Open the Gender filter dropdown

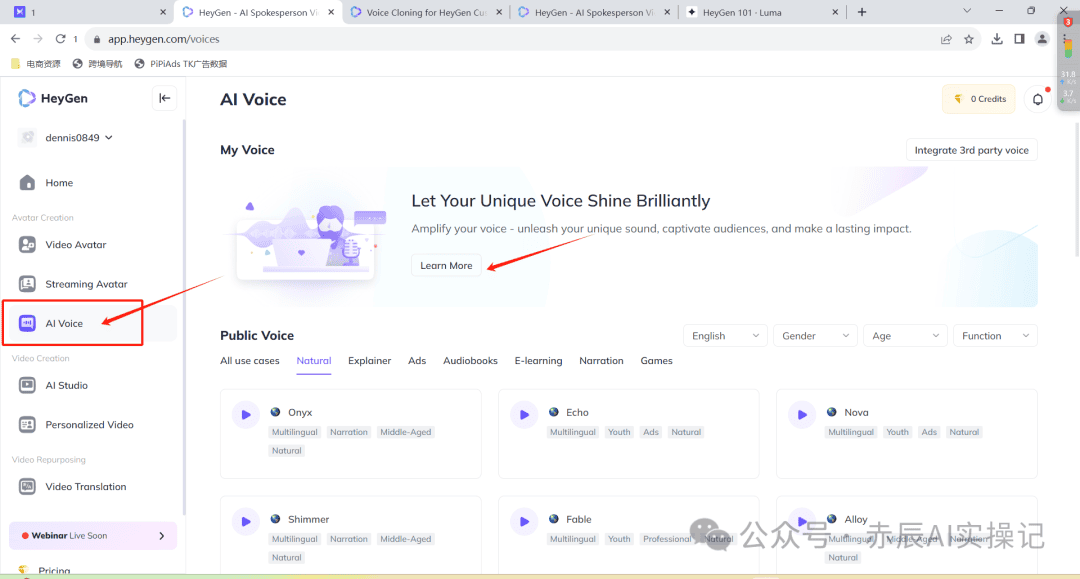pyautogui.click(x=815, y=336)
